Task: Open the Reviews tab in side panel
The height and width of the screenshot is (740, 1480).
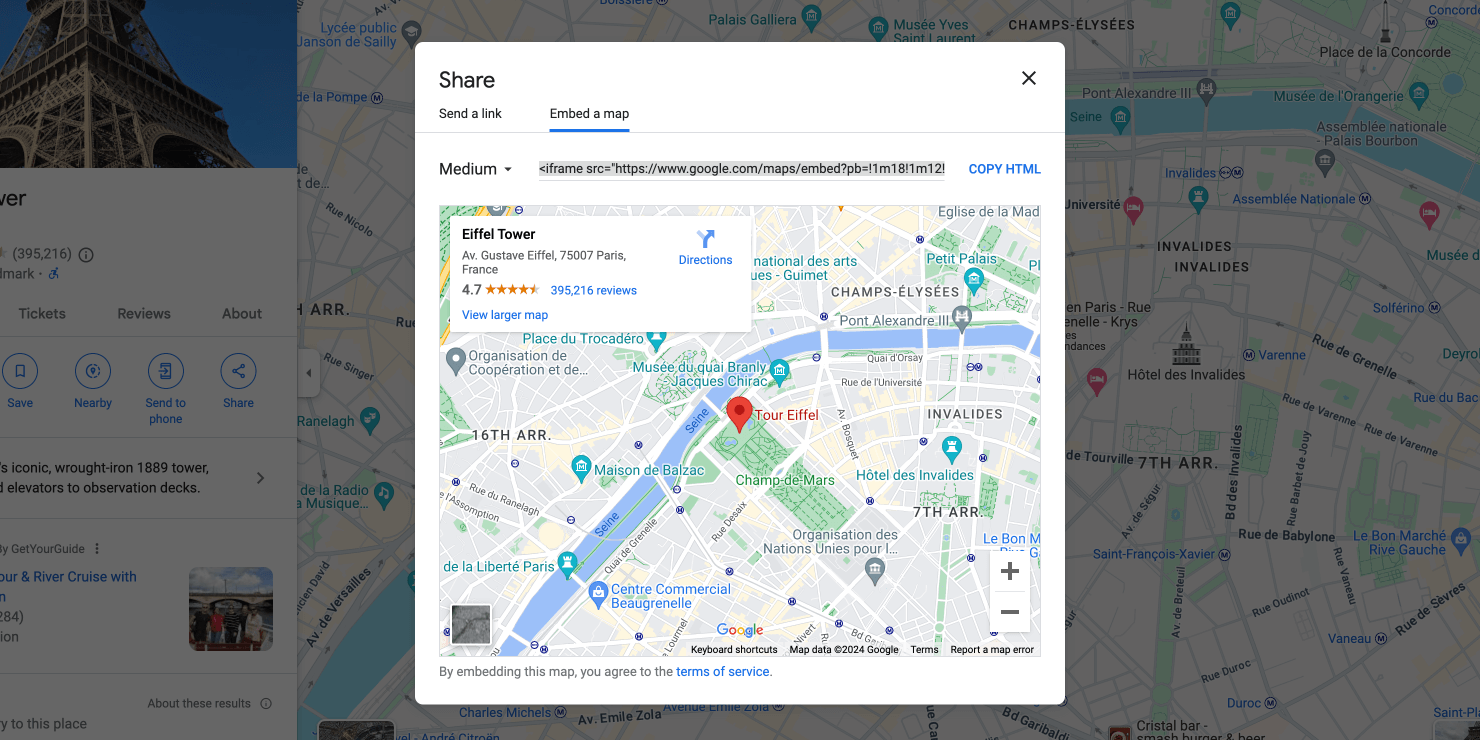Action: click(144, 313)
